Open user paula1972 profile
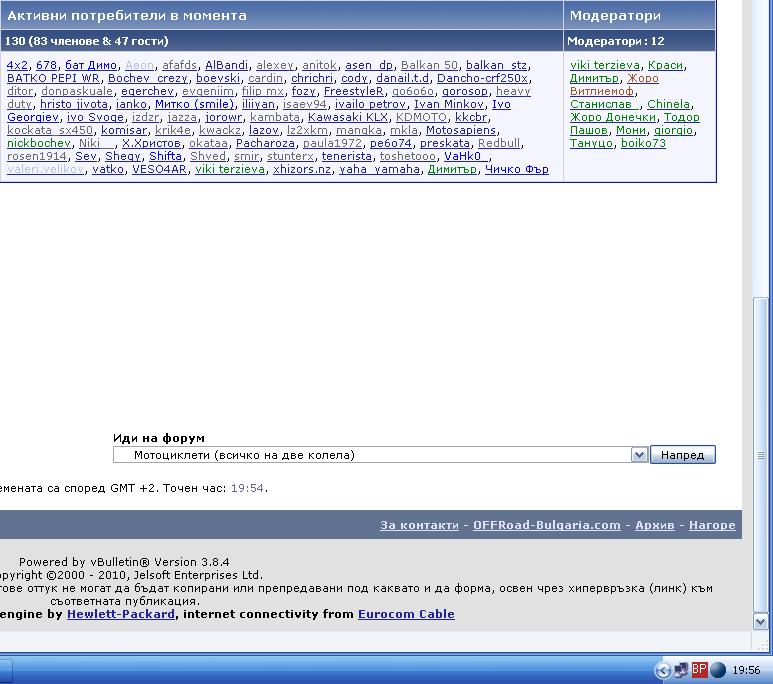Viewport: 773px width, 684px height. point(332,143)
